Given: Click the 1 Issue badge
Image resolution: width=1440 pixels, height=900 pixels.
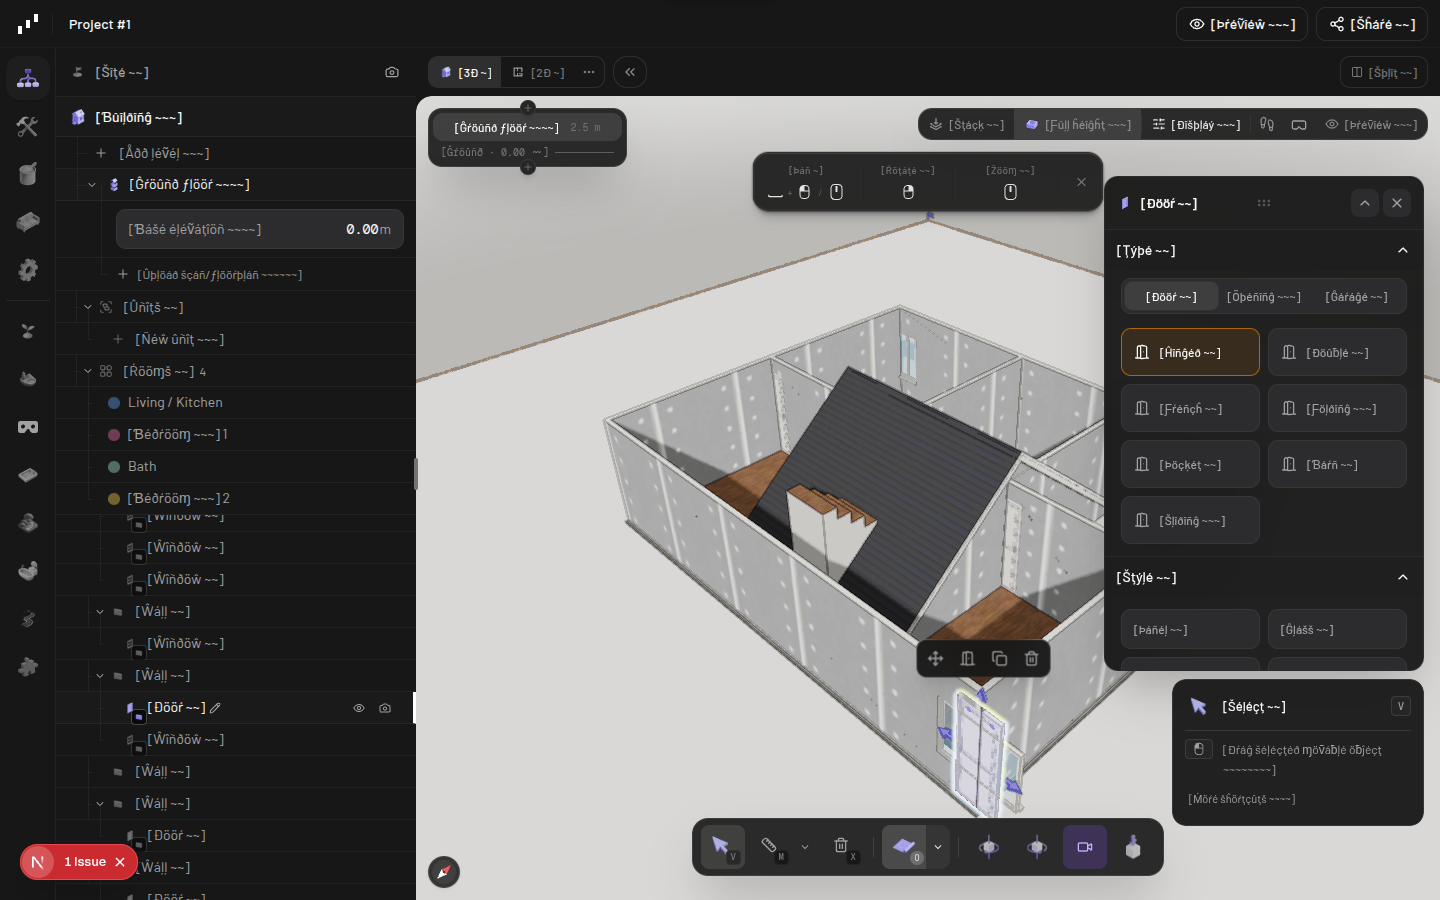Looking at the screenshot, I should coord(79,862).
